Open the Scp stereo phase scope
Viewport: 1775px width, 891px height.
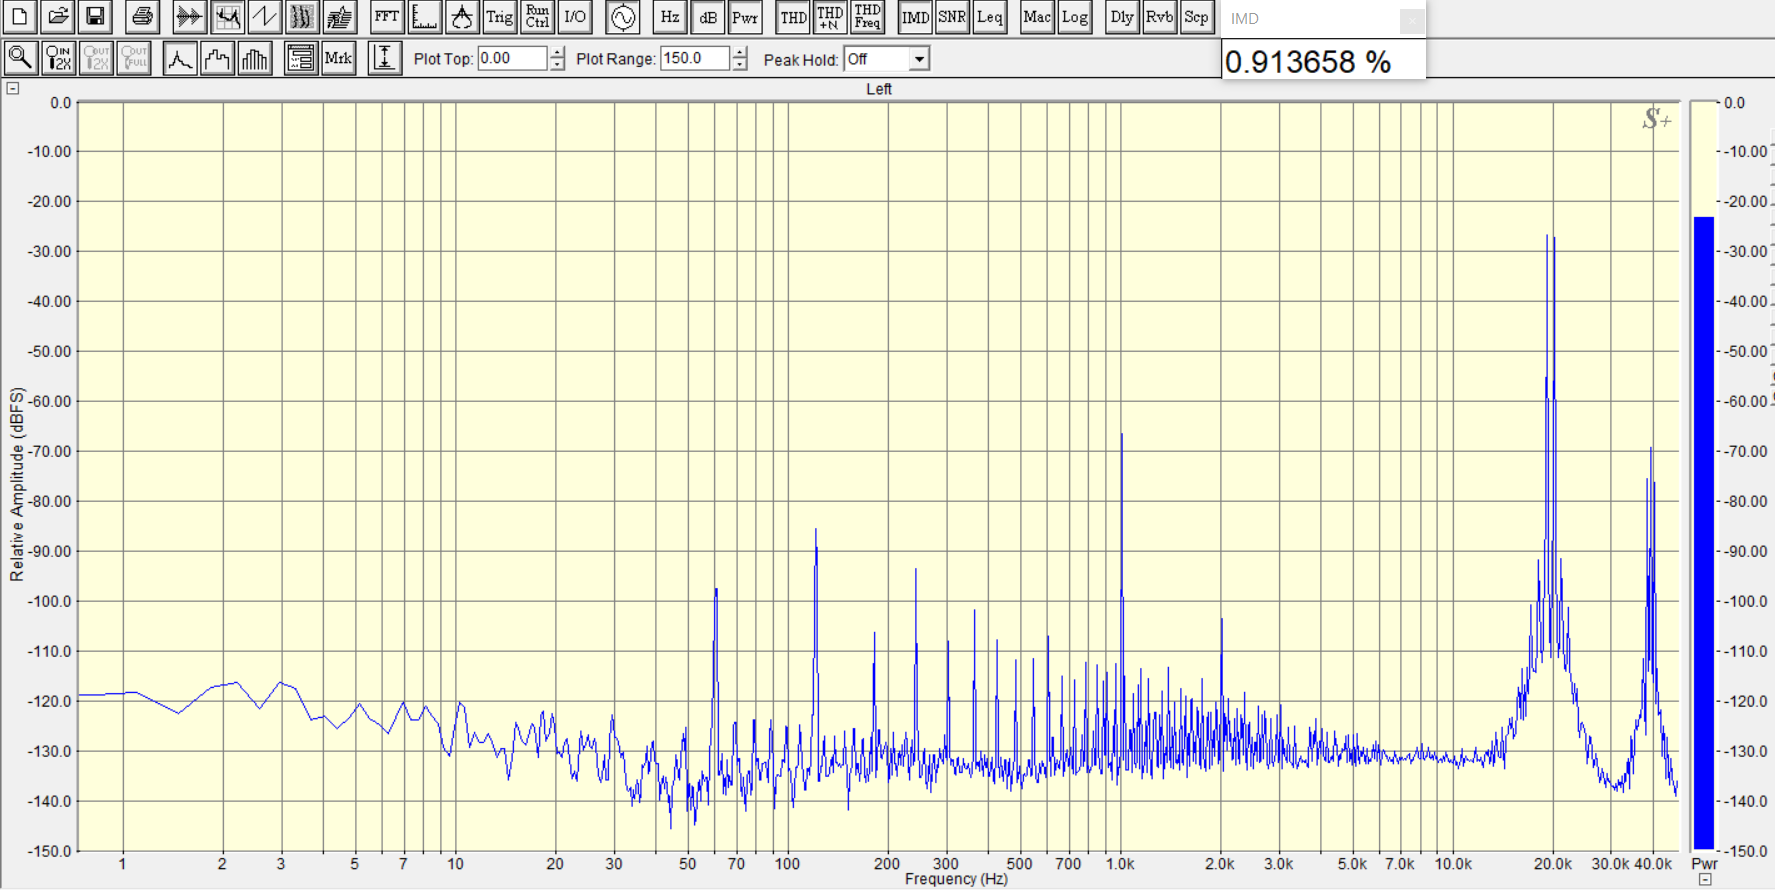coord(1197,17)
